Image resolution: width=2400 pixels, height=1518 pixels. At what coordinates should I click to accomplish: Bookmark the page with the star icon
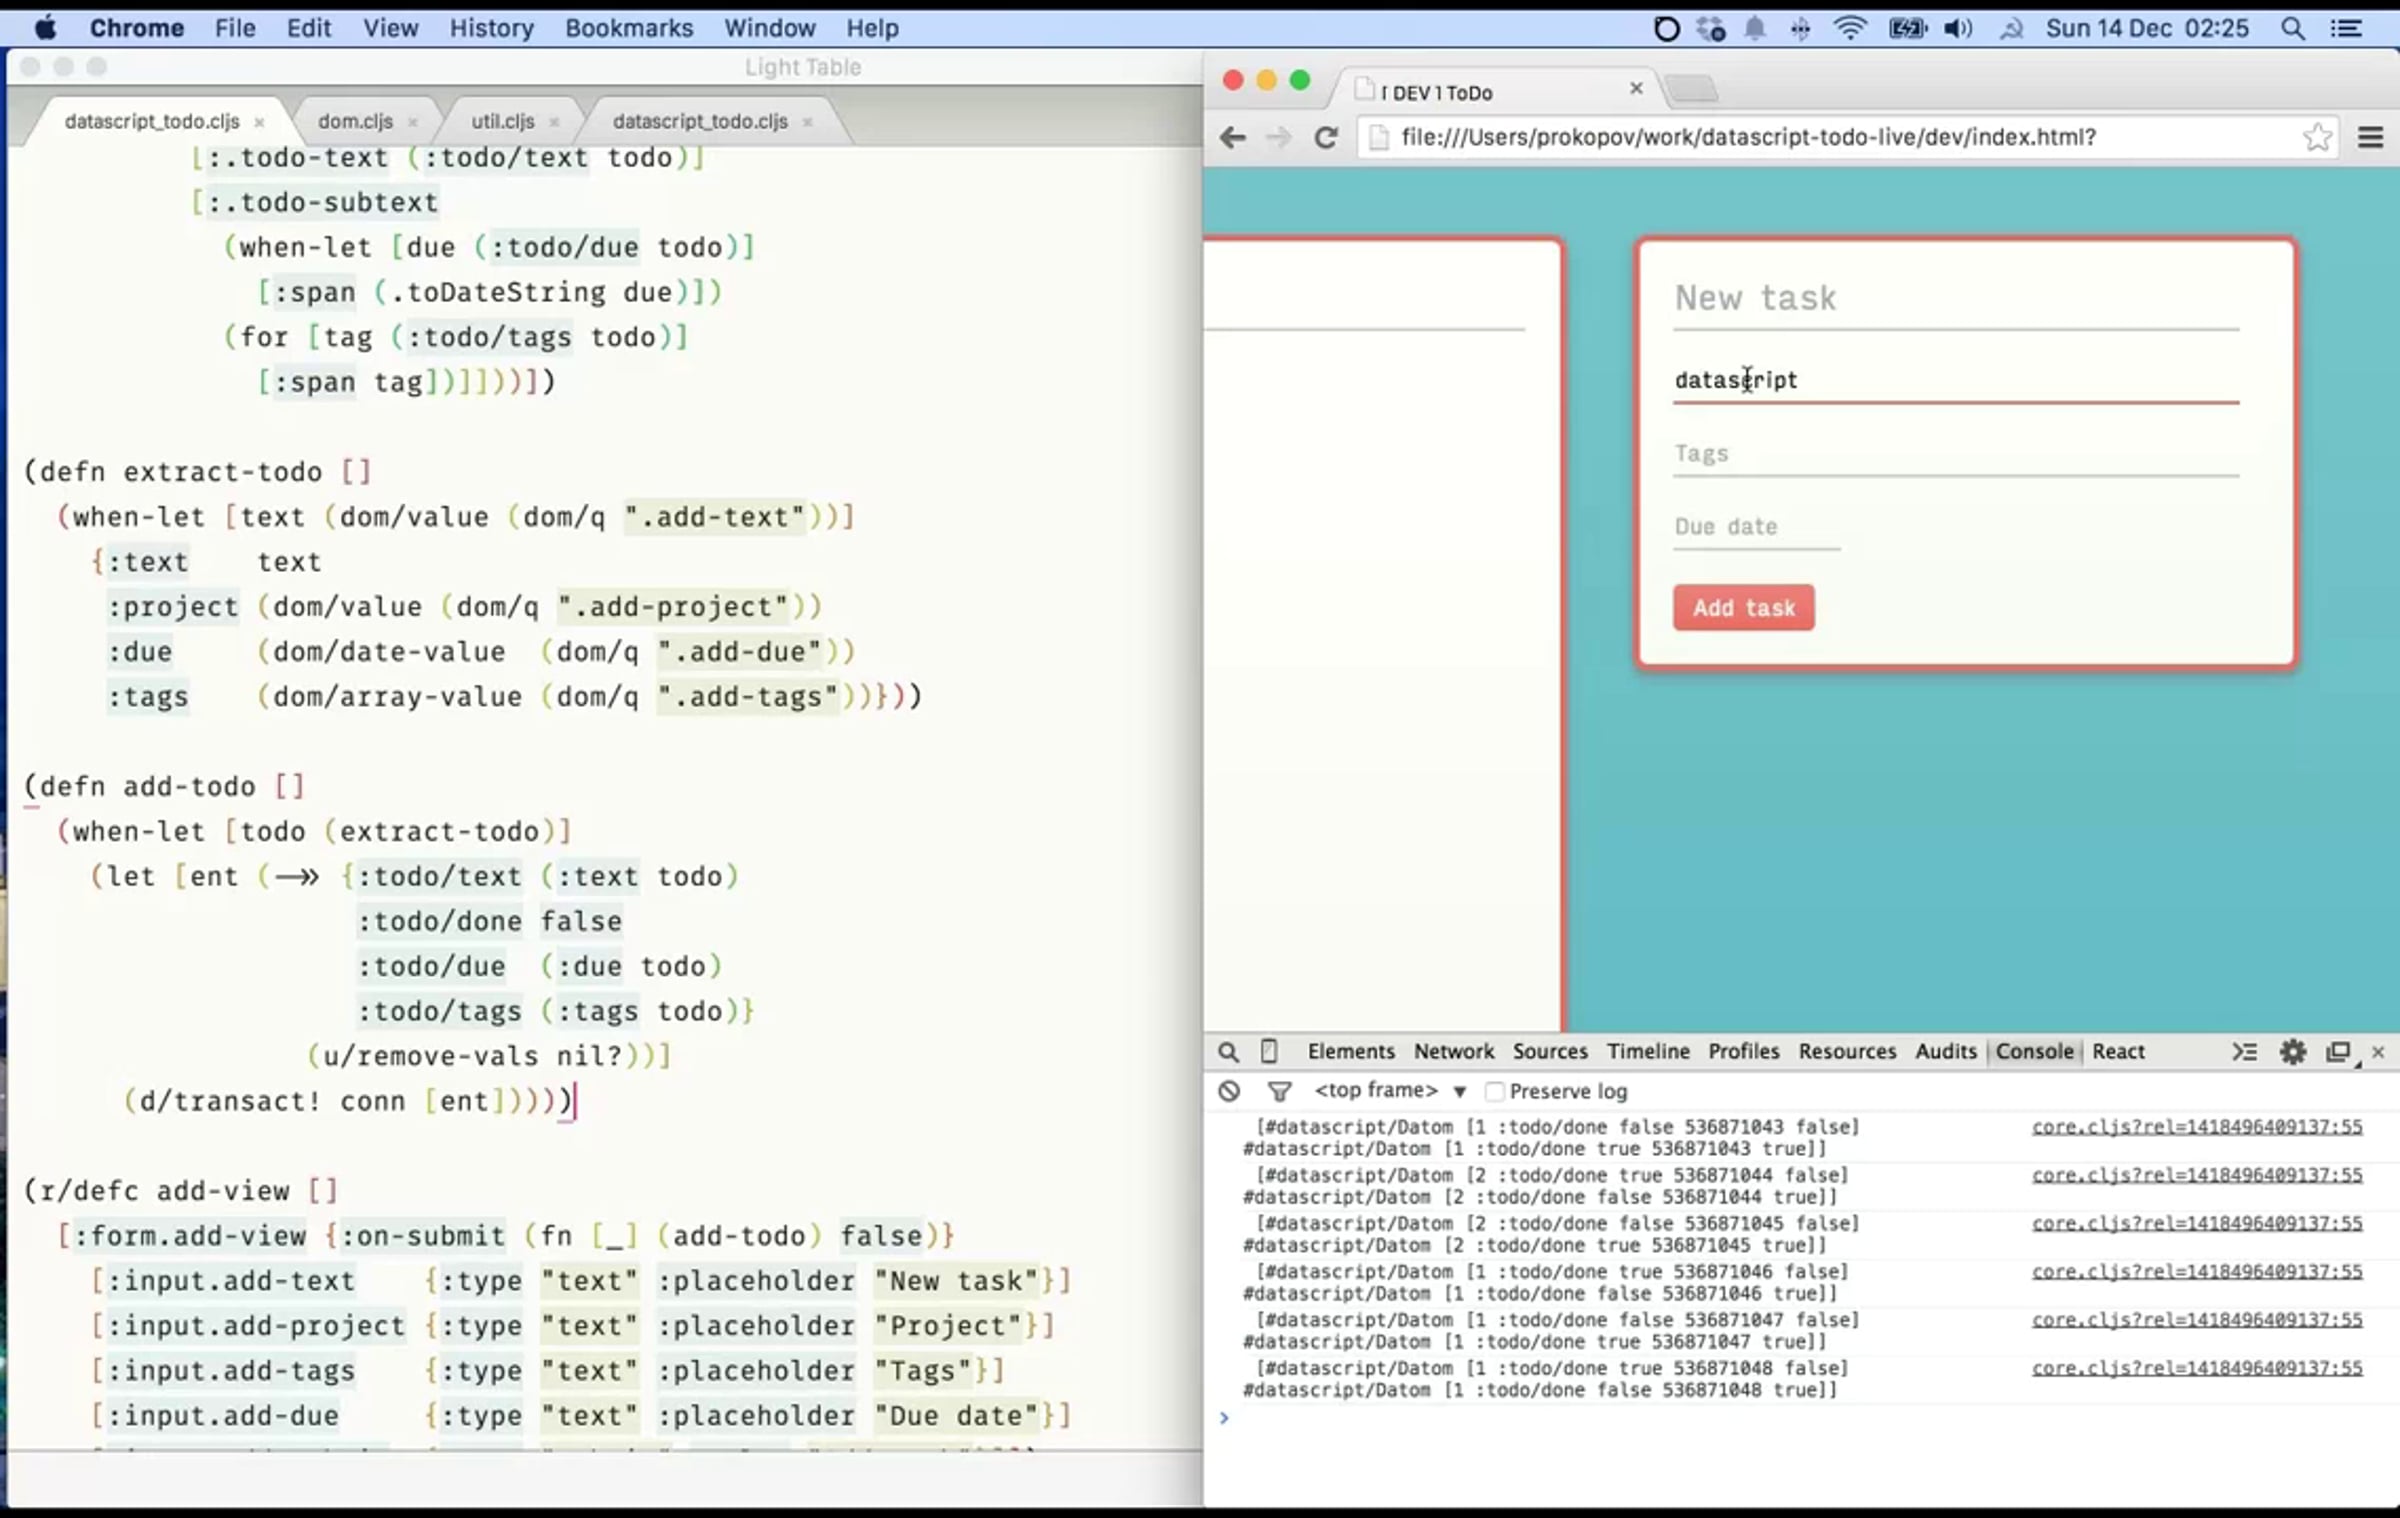(2317, 137)
